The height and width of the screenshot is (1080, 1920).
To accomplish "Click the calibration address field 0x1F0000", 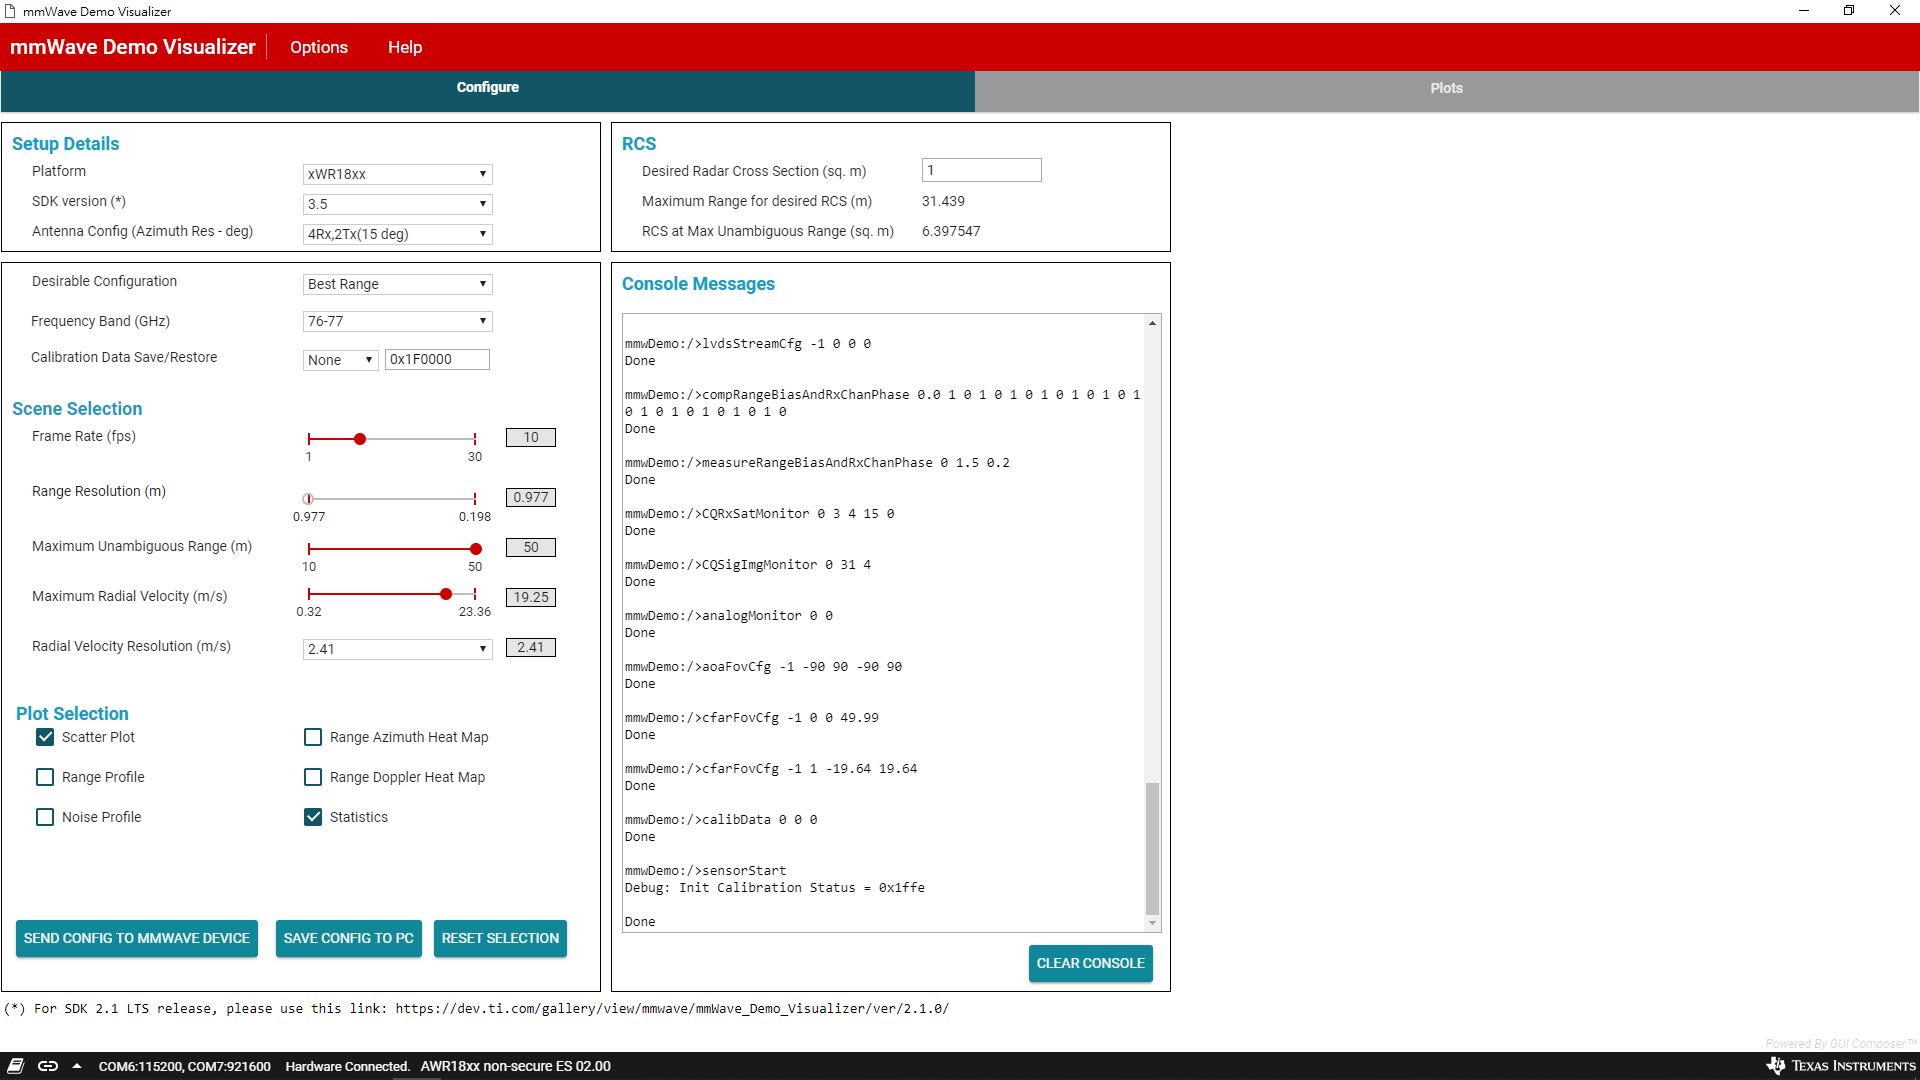I will pos(437,359).
